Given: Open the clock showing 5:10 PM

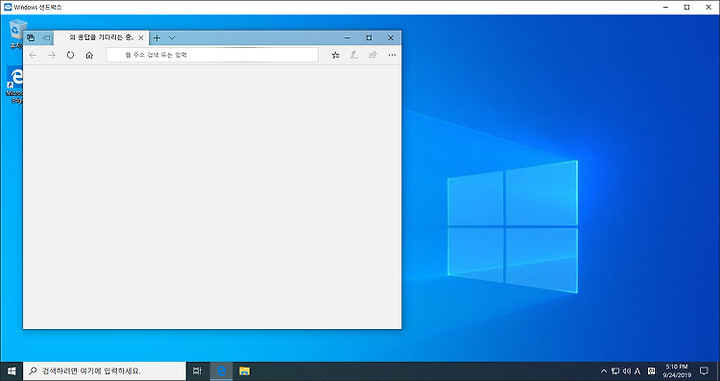Looking at the screenshot, I should coord(677,371).
